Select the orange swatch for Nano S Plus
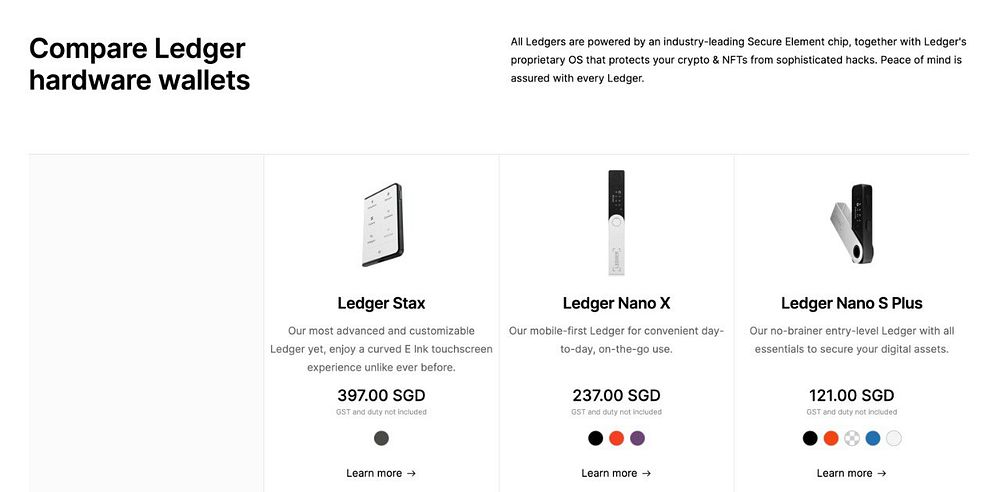1000x492 pixels. 830,438
